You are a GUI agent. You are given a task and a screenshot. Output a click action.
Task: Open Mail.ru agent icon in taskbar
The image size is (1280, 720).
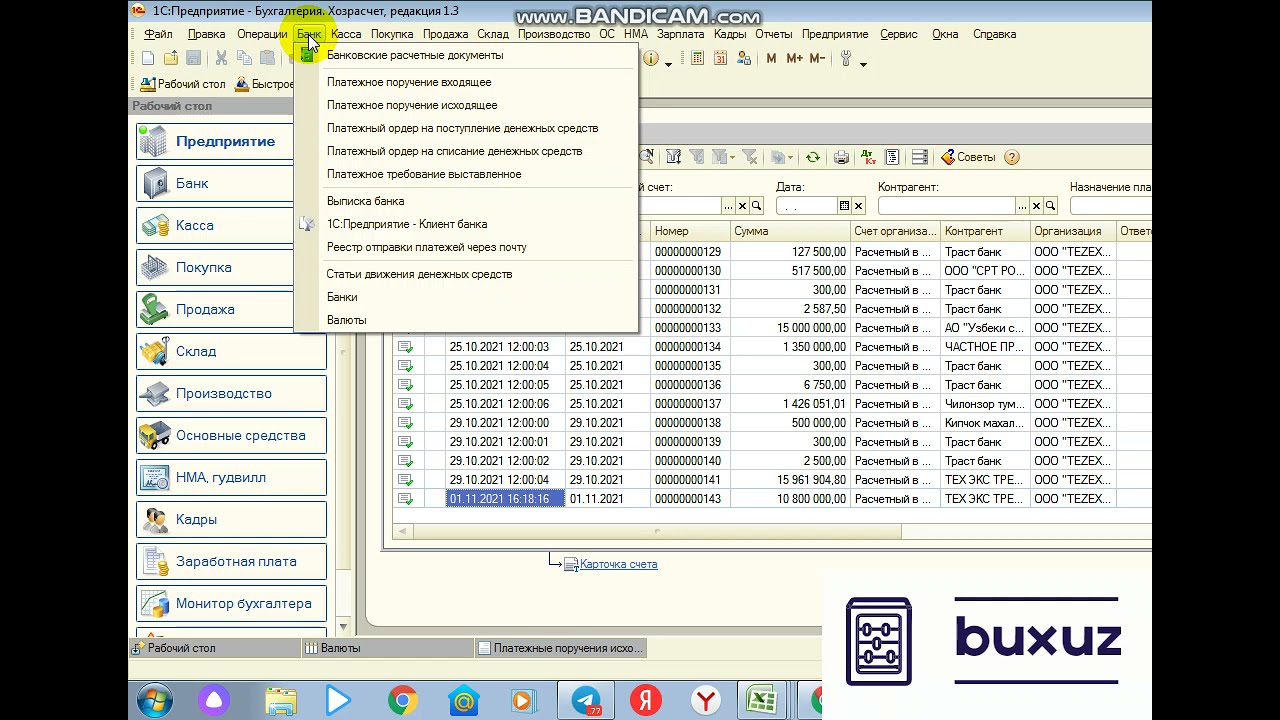click(x=463, y=701)
